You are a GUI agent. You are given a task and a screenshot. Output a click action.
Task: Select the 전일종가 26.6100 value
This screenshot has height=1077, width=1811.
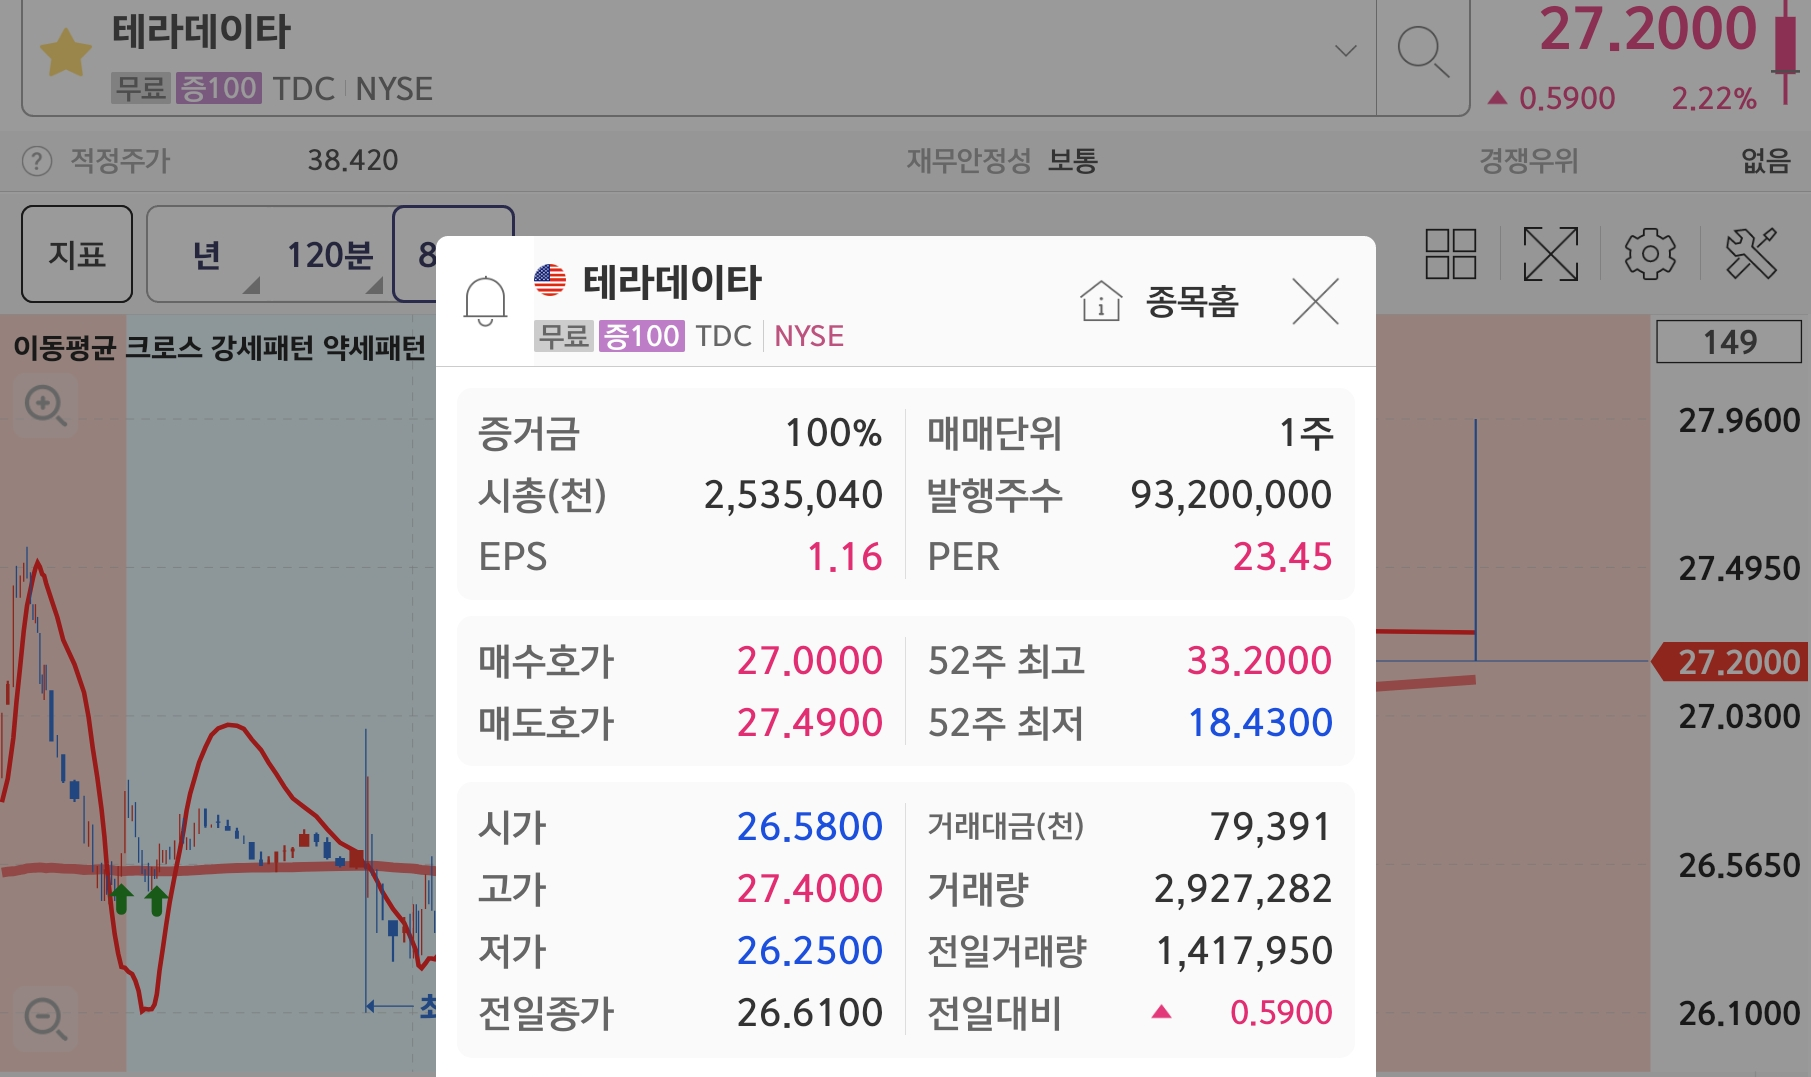(810, 1013)
